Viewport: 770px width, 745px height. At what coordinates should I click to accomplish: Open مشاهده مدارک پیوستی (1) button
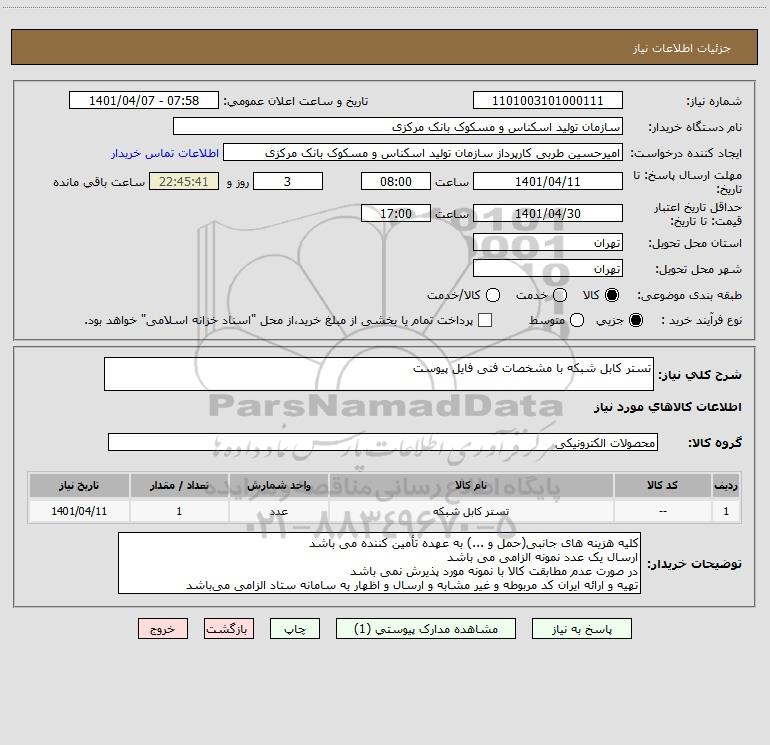pos(426,629)
